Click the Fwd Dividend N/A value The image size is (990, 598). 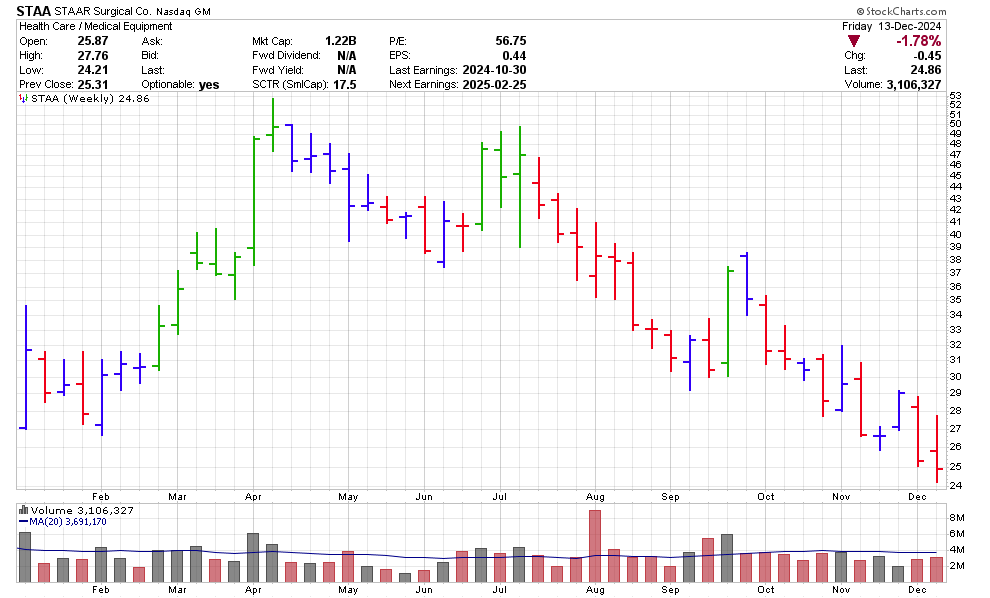point(347,56)
